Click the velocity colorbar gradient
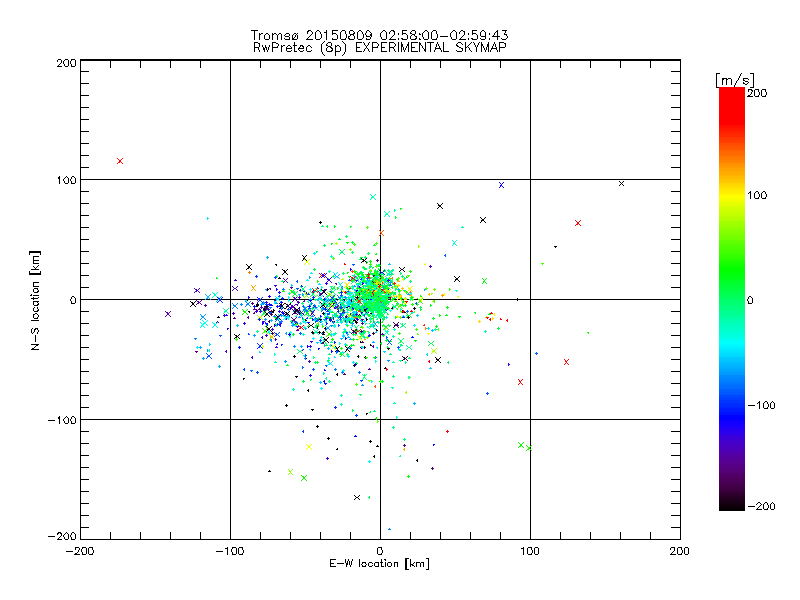 click(732, 298)
